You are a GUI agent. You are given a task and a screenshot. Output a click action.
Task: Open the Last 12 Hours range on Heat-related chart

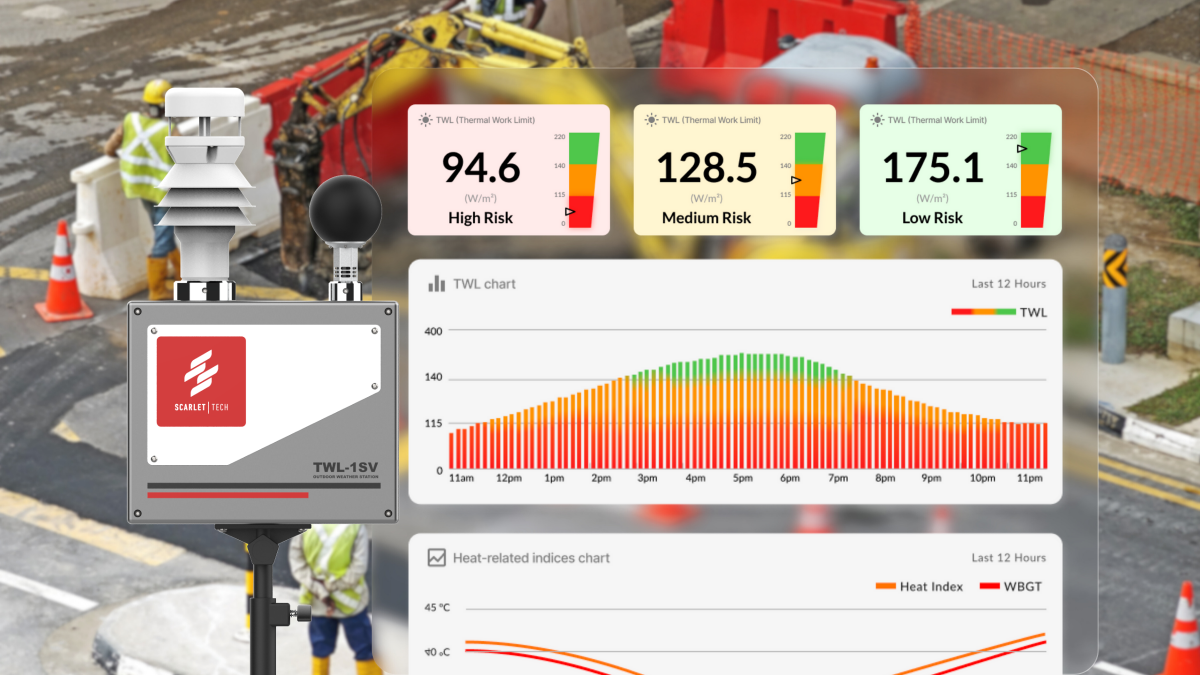(x=1008, y=558)
